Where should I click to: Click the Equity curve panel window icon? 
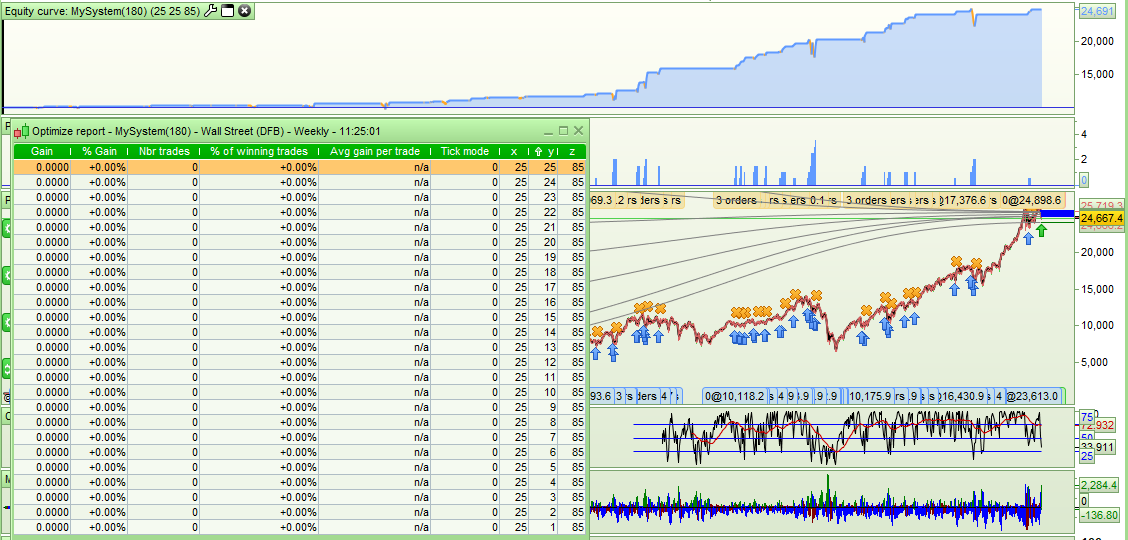click(227, 11)
